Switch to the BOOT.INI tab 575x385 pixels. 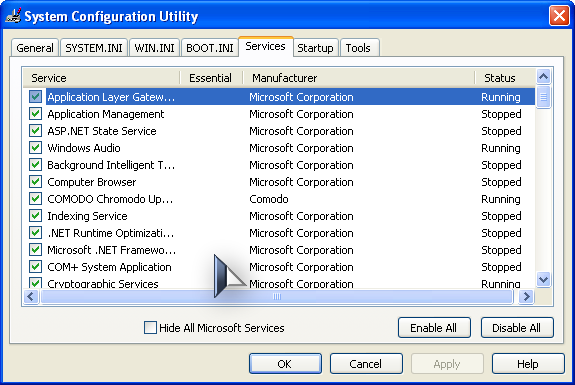point(210,48)
